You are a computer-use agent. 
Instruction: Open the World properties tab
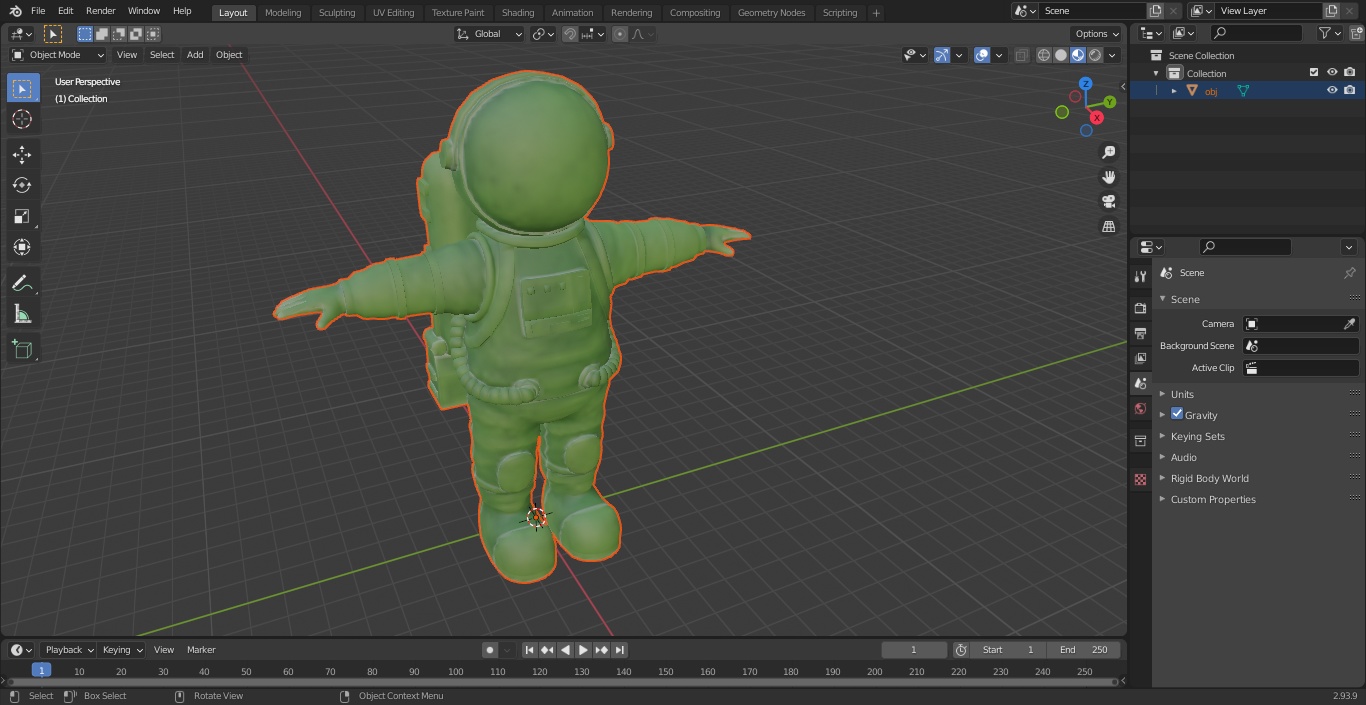1140,409
